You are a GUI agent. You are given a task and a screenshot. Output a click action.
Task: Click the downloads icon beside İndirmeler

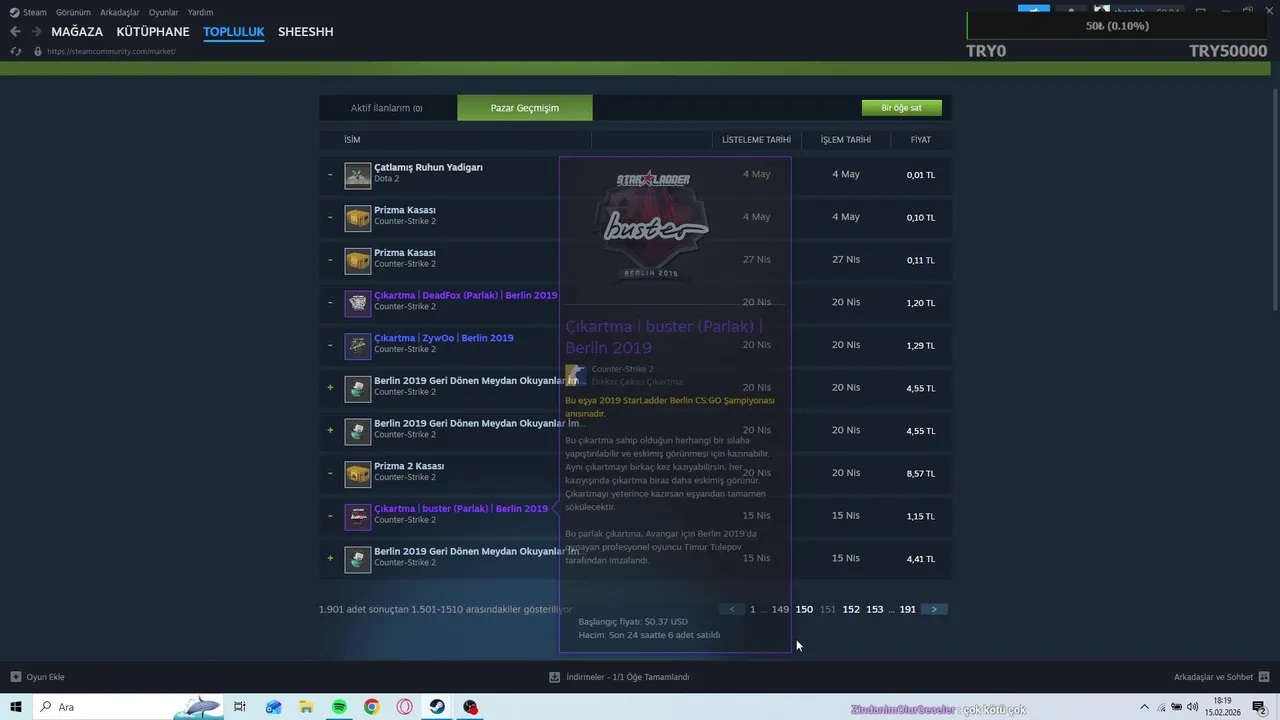click(x=554, y=677)
